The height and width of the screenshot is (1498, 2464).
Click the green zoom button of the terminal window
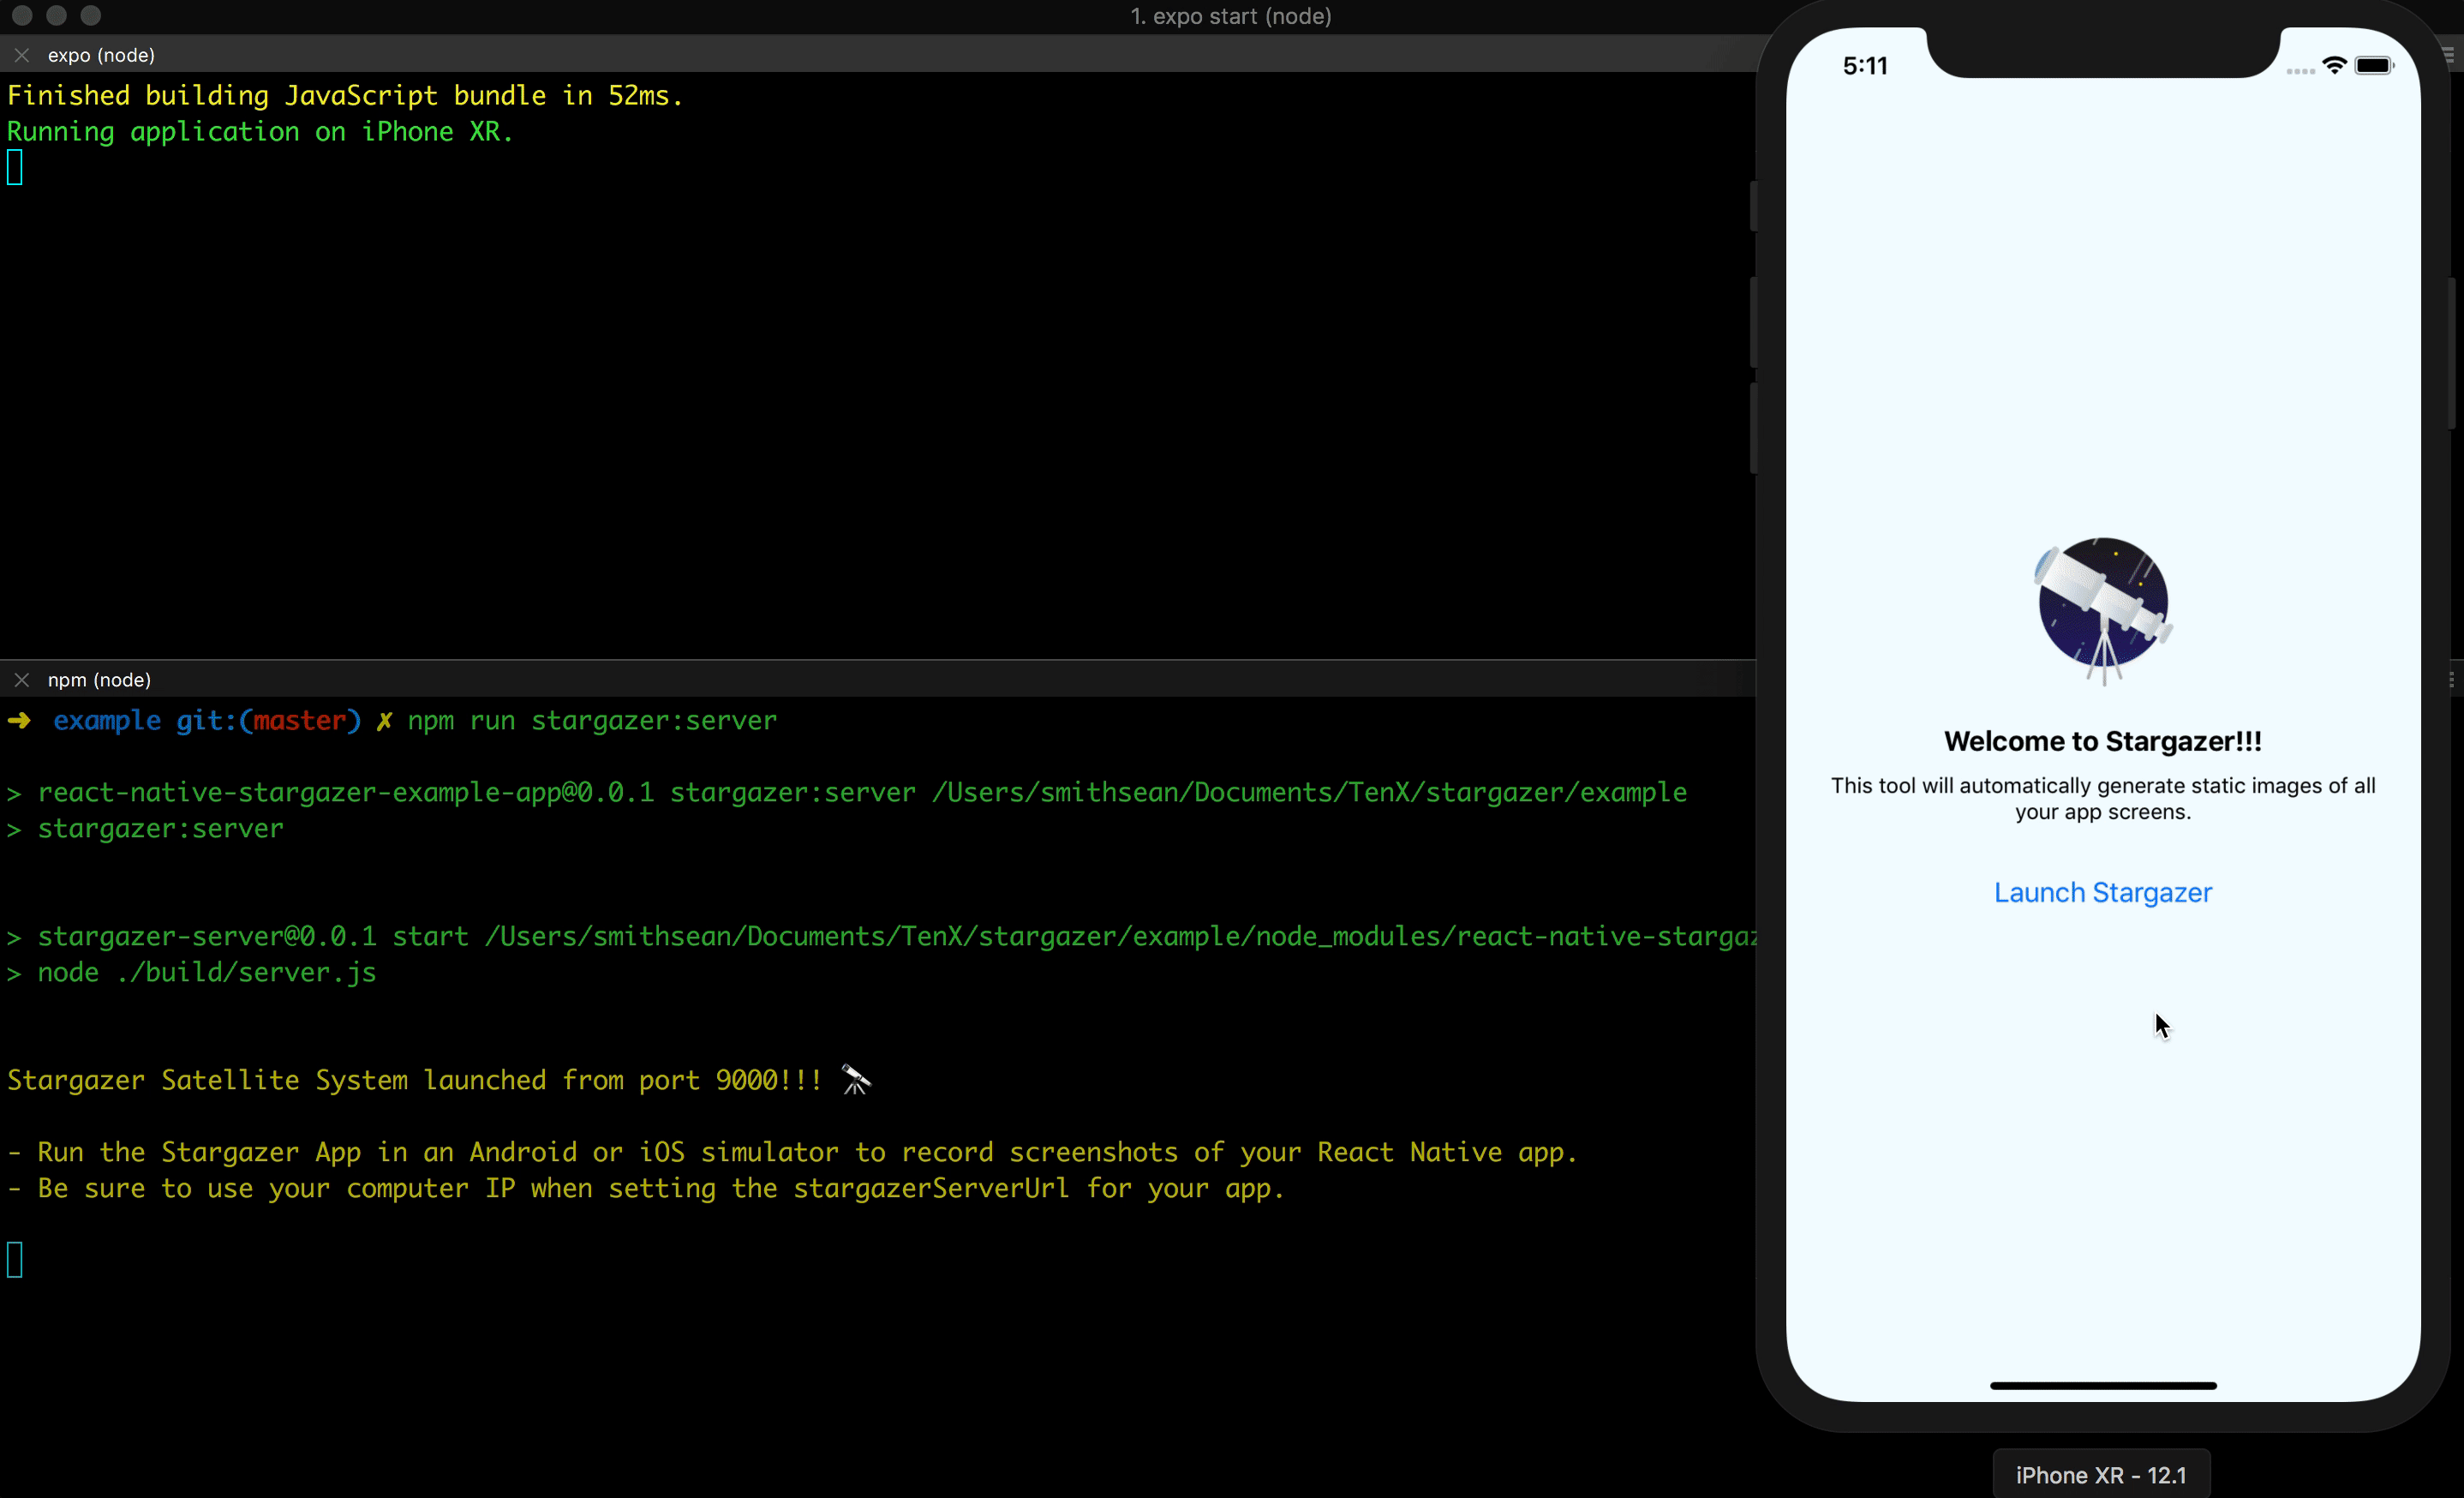[x=91, y=15]
